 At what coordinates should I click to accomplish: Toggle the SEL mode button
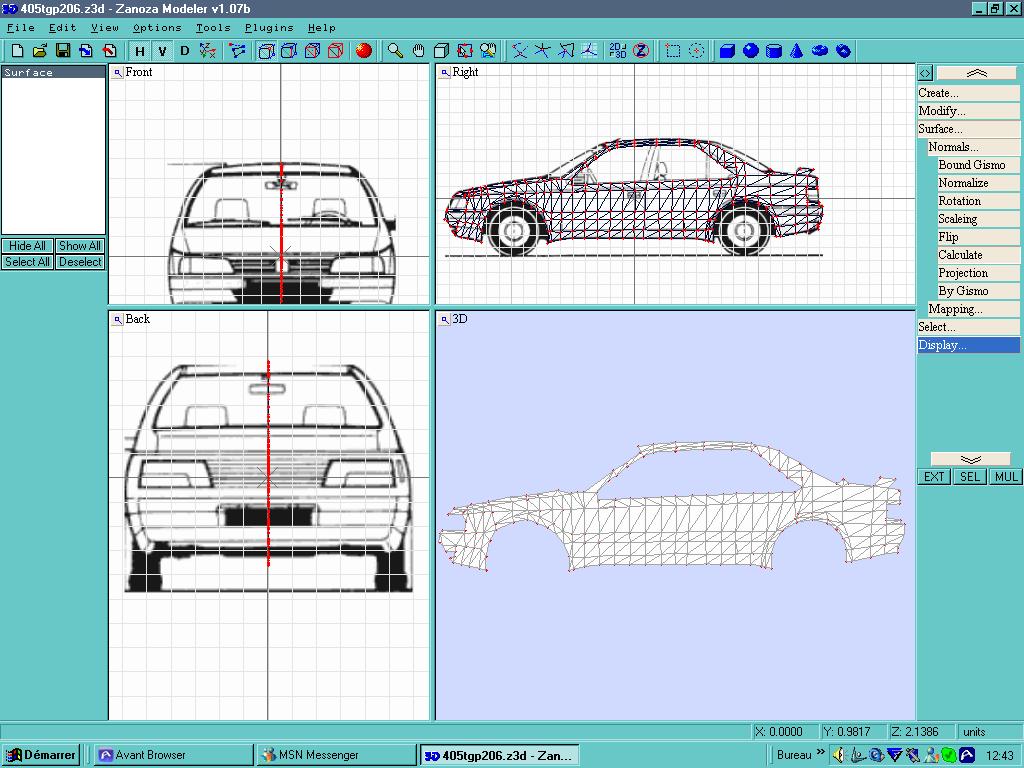[969, 477]
